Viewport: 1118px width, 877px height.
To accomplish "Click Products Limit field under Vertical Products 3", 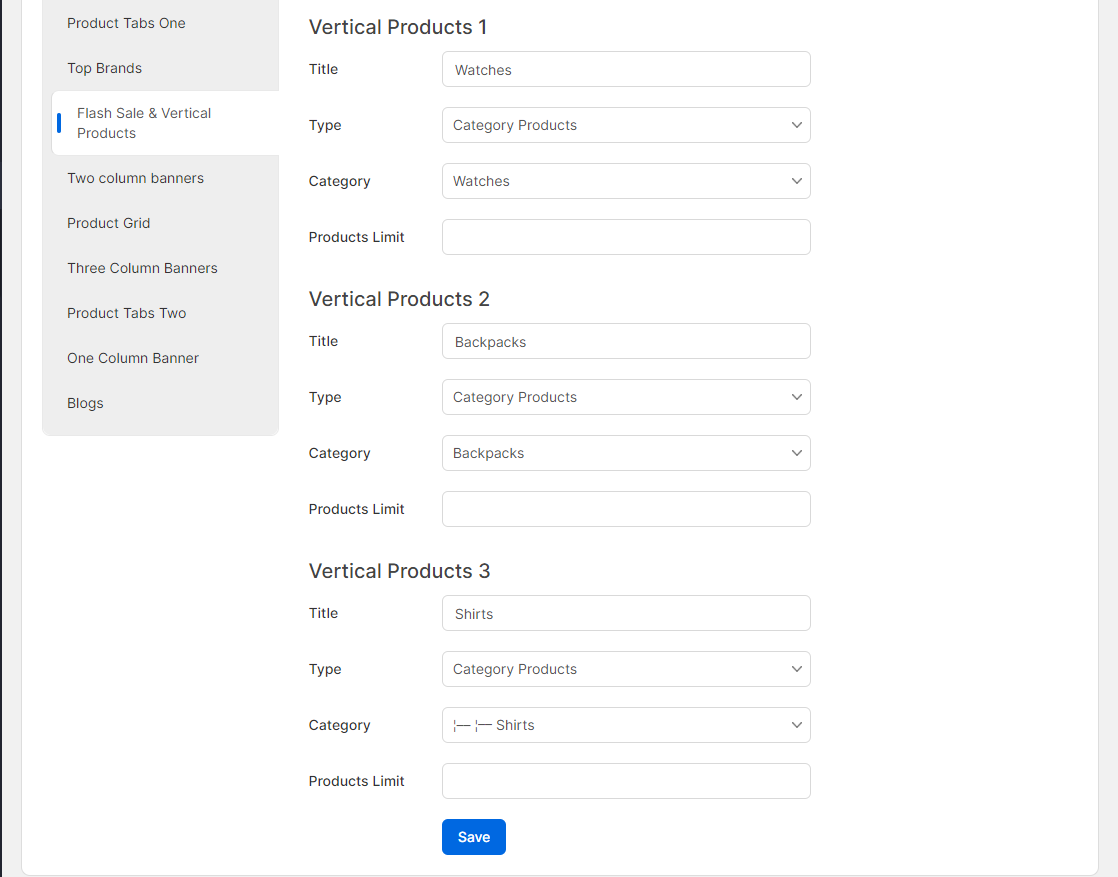I will pyautogui.click(x=626, y=781).
